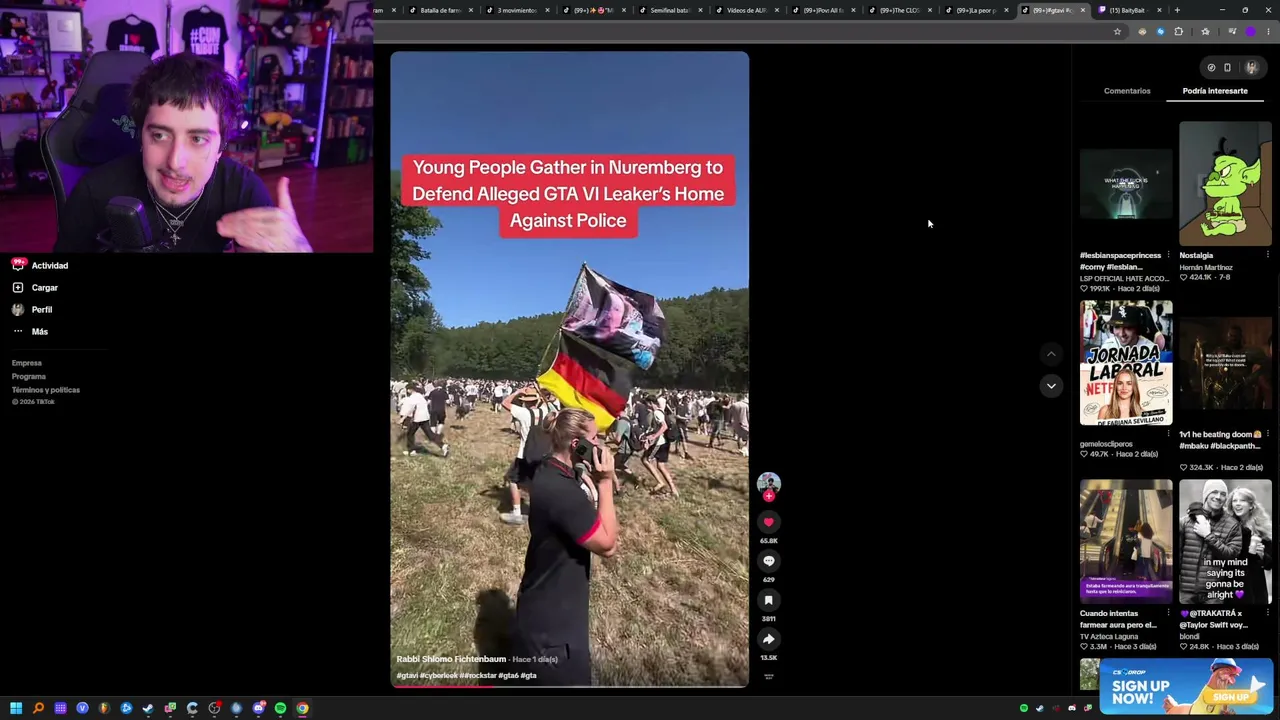1280x720 pixels.
Task: Open the Actividad notifications
Action: click(x=40, y=265)
